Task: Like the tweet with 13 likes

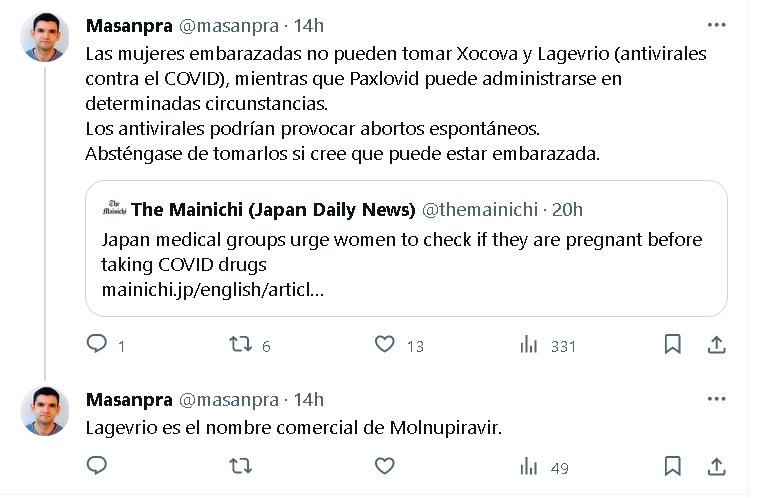Action: click(385, 345)
